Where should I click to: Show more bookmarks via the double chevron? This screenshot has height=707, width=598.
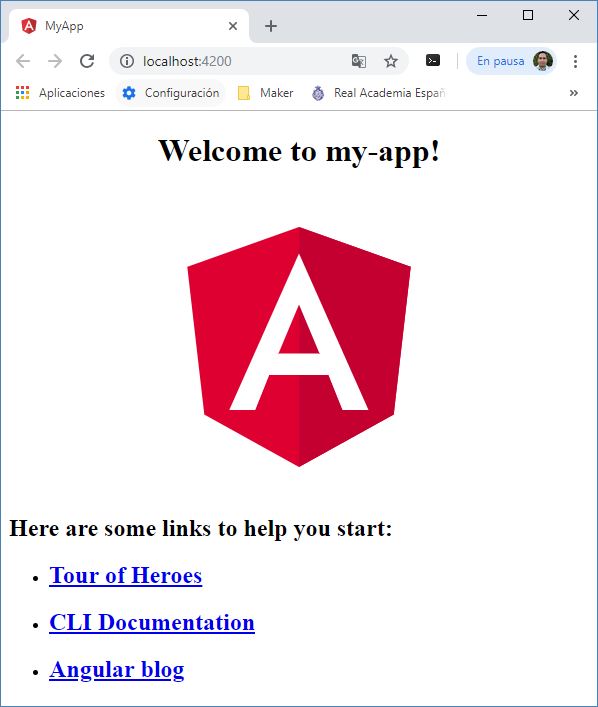[574, 93]
